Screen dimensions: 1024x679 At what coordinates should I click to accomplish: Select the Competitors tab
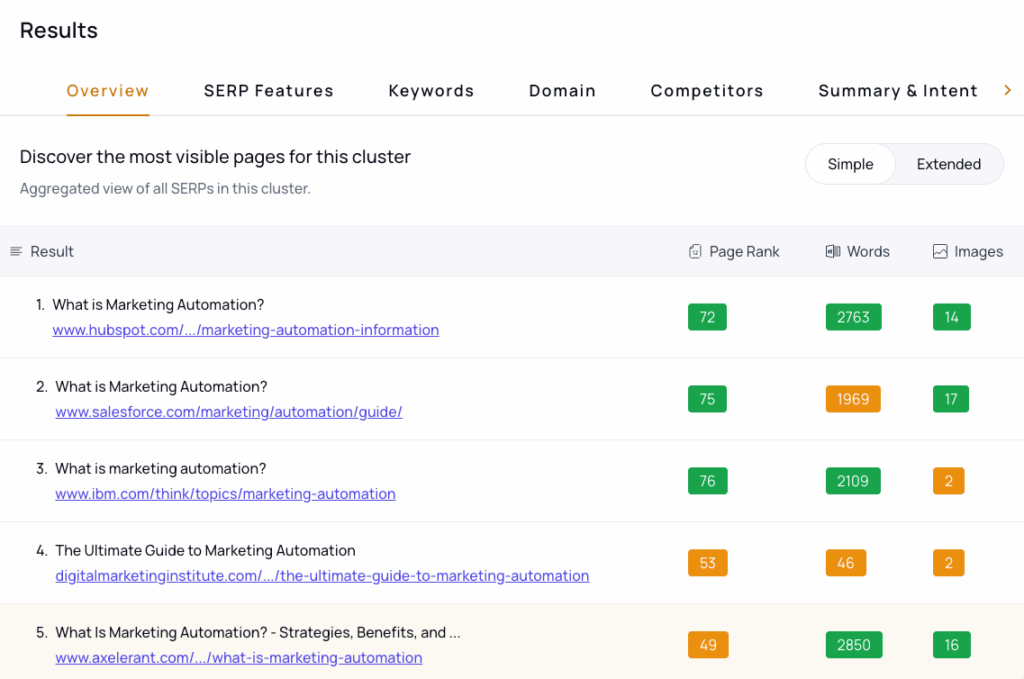[x=706, y=91]
